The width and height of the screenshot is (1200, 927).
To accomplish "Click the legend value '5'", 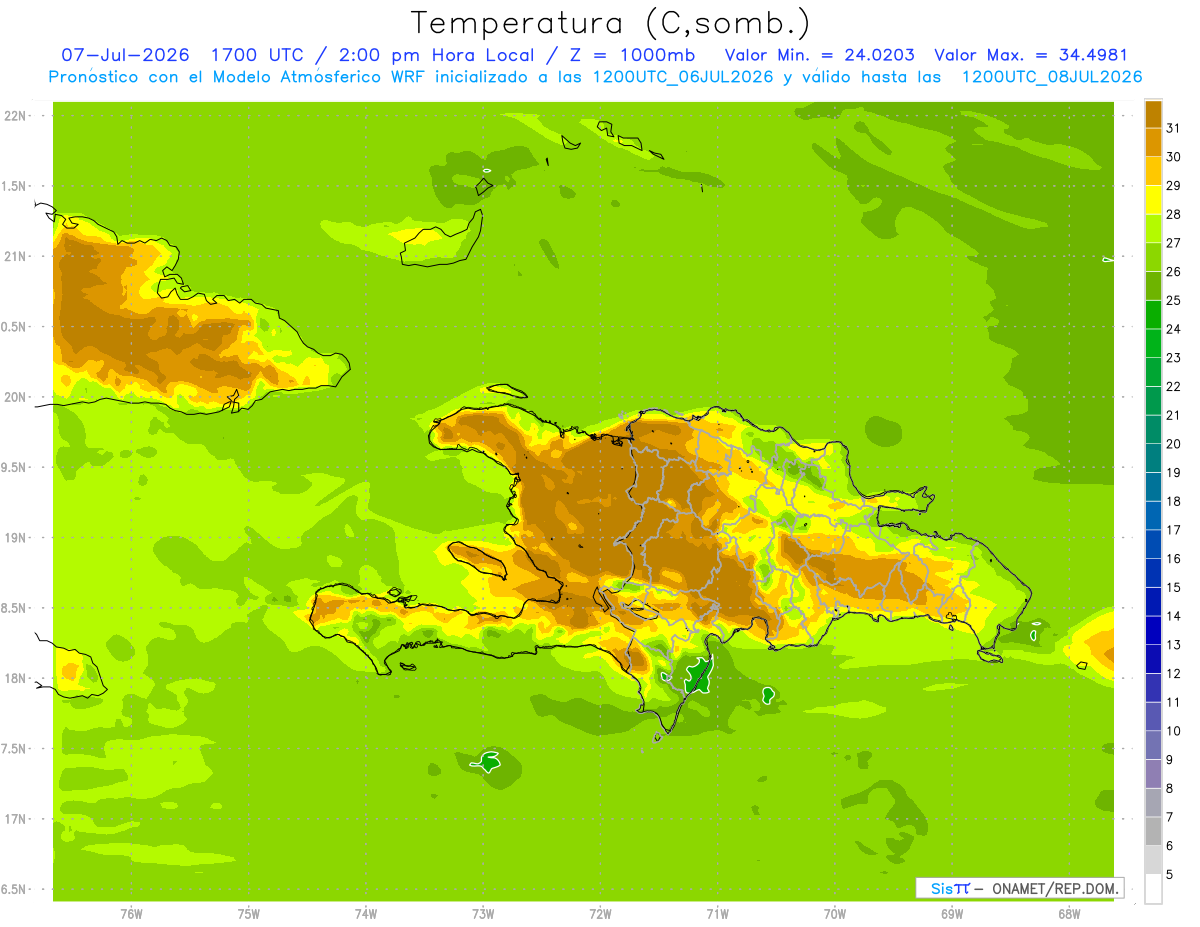I will 1170,874.
